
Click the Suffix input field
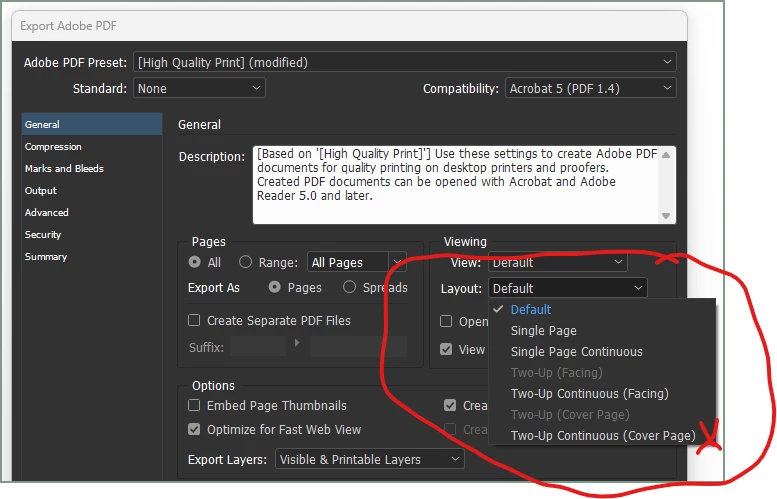coord(258,346)
